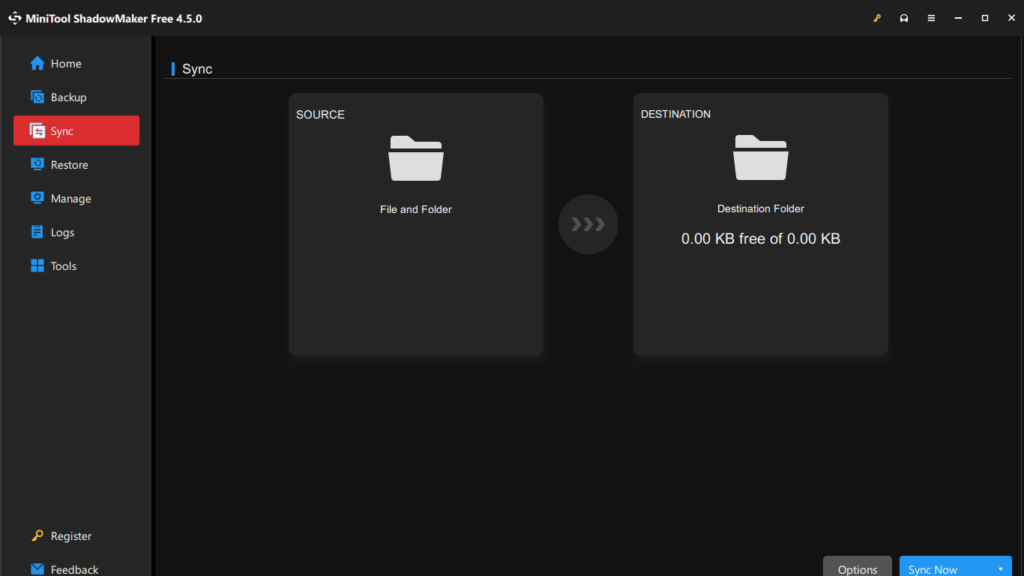Expand the Sync Now dropdown arrow
1024x576 pixels.
tap(1000, 568)
